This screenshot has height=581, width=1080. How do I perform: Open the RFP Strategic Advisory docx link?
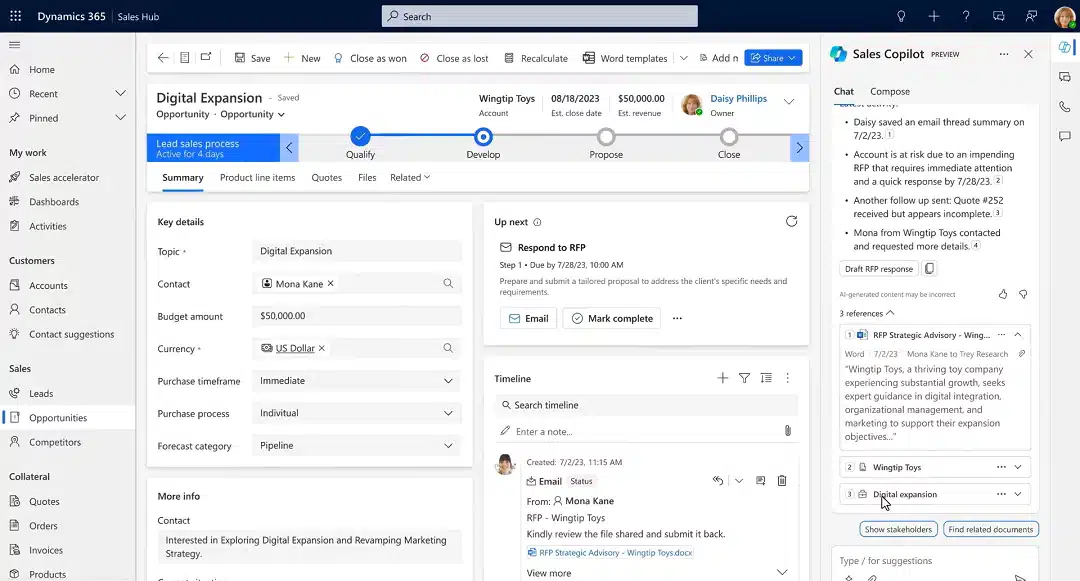[615, 552]
